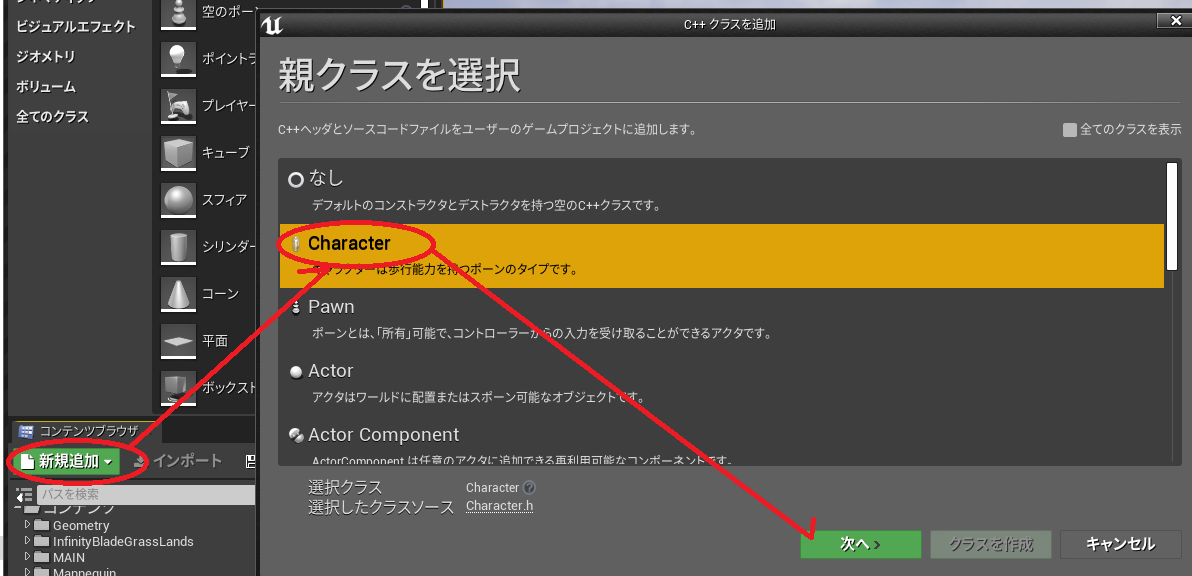Expand the MAIN folder arrow
1192x576 pixels.
(x=27, y=557)
